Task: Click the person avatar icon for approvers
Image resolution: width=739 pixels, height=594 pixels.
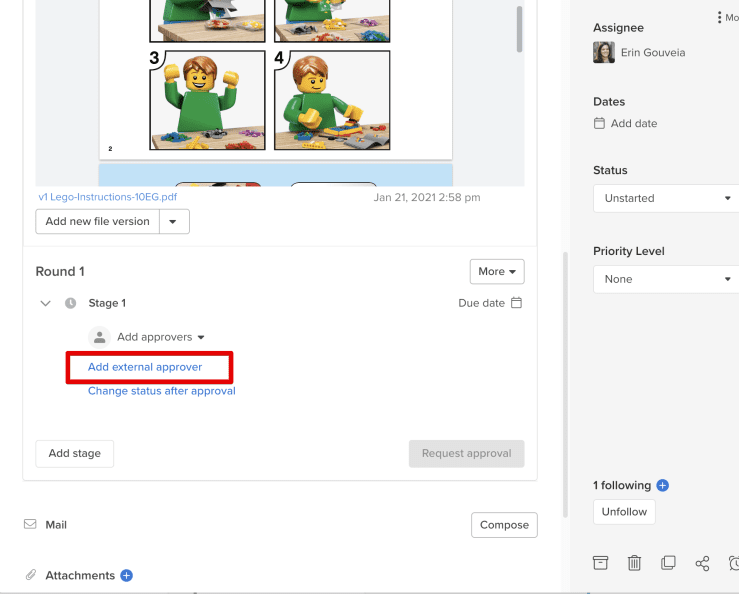Action: click(x=99, y=337)
